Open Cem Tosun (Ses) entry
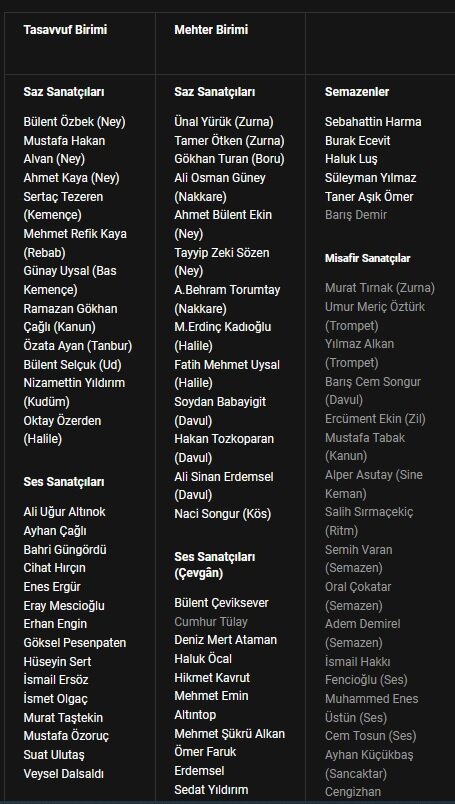The height and width of the screenshot is (804, 455). [x=370, y=736]
